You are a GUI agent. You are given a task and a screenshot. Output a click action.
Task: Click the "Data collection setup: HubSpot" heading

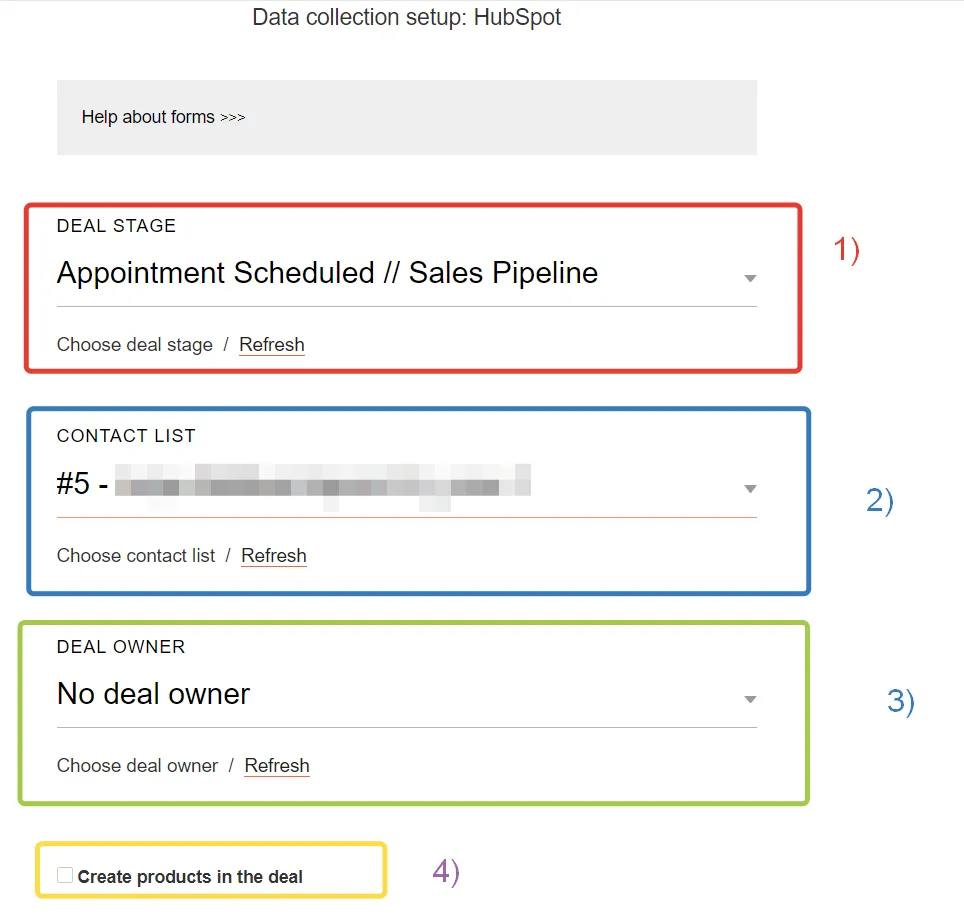(406, 18)
